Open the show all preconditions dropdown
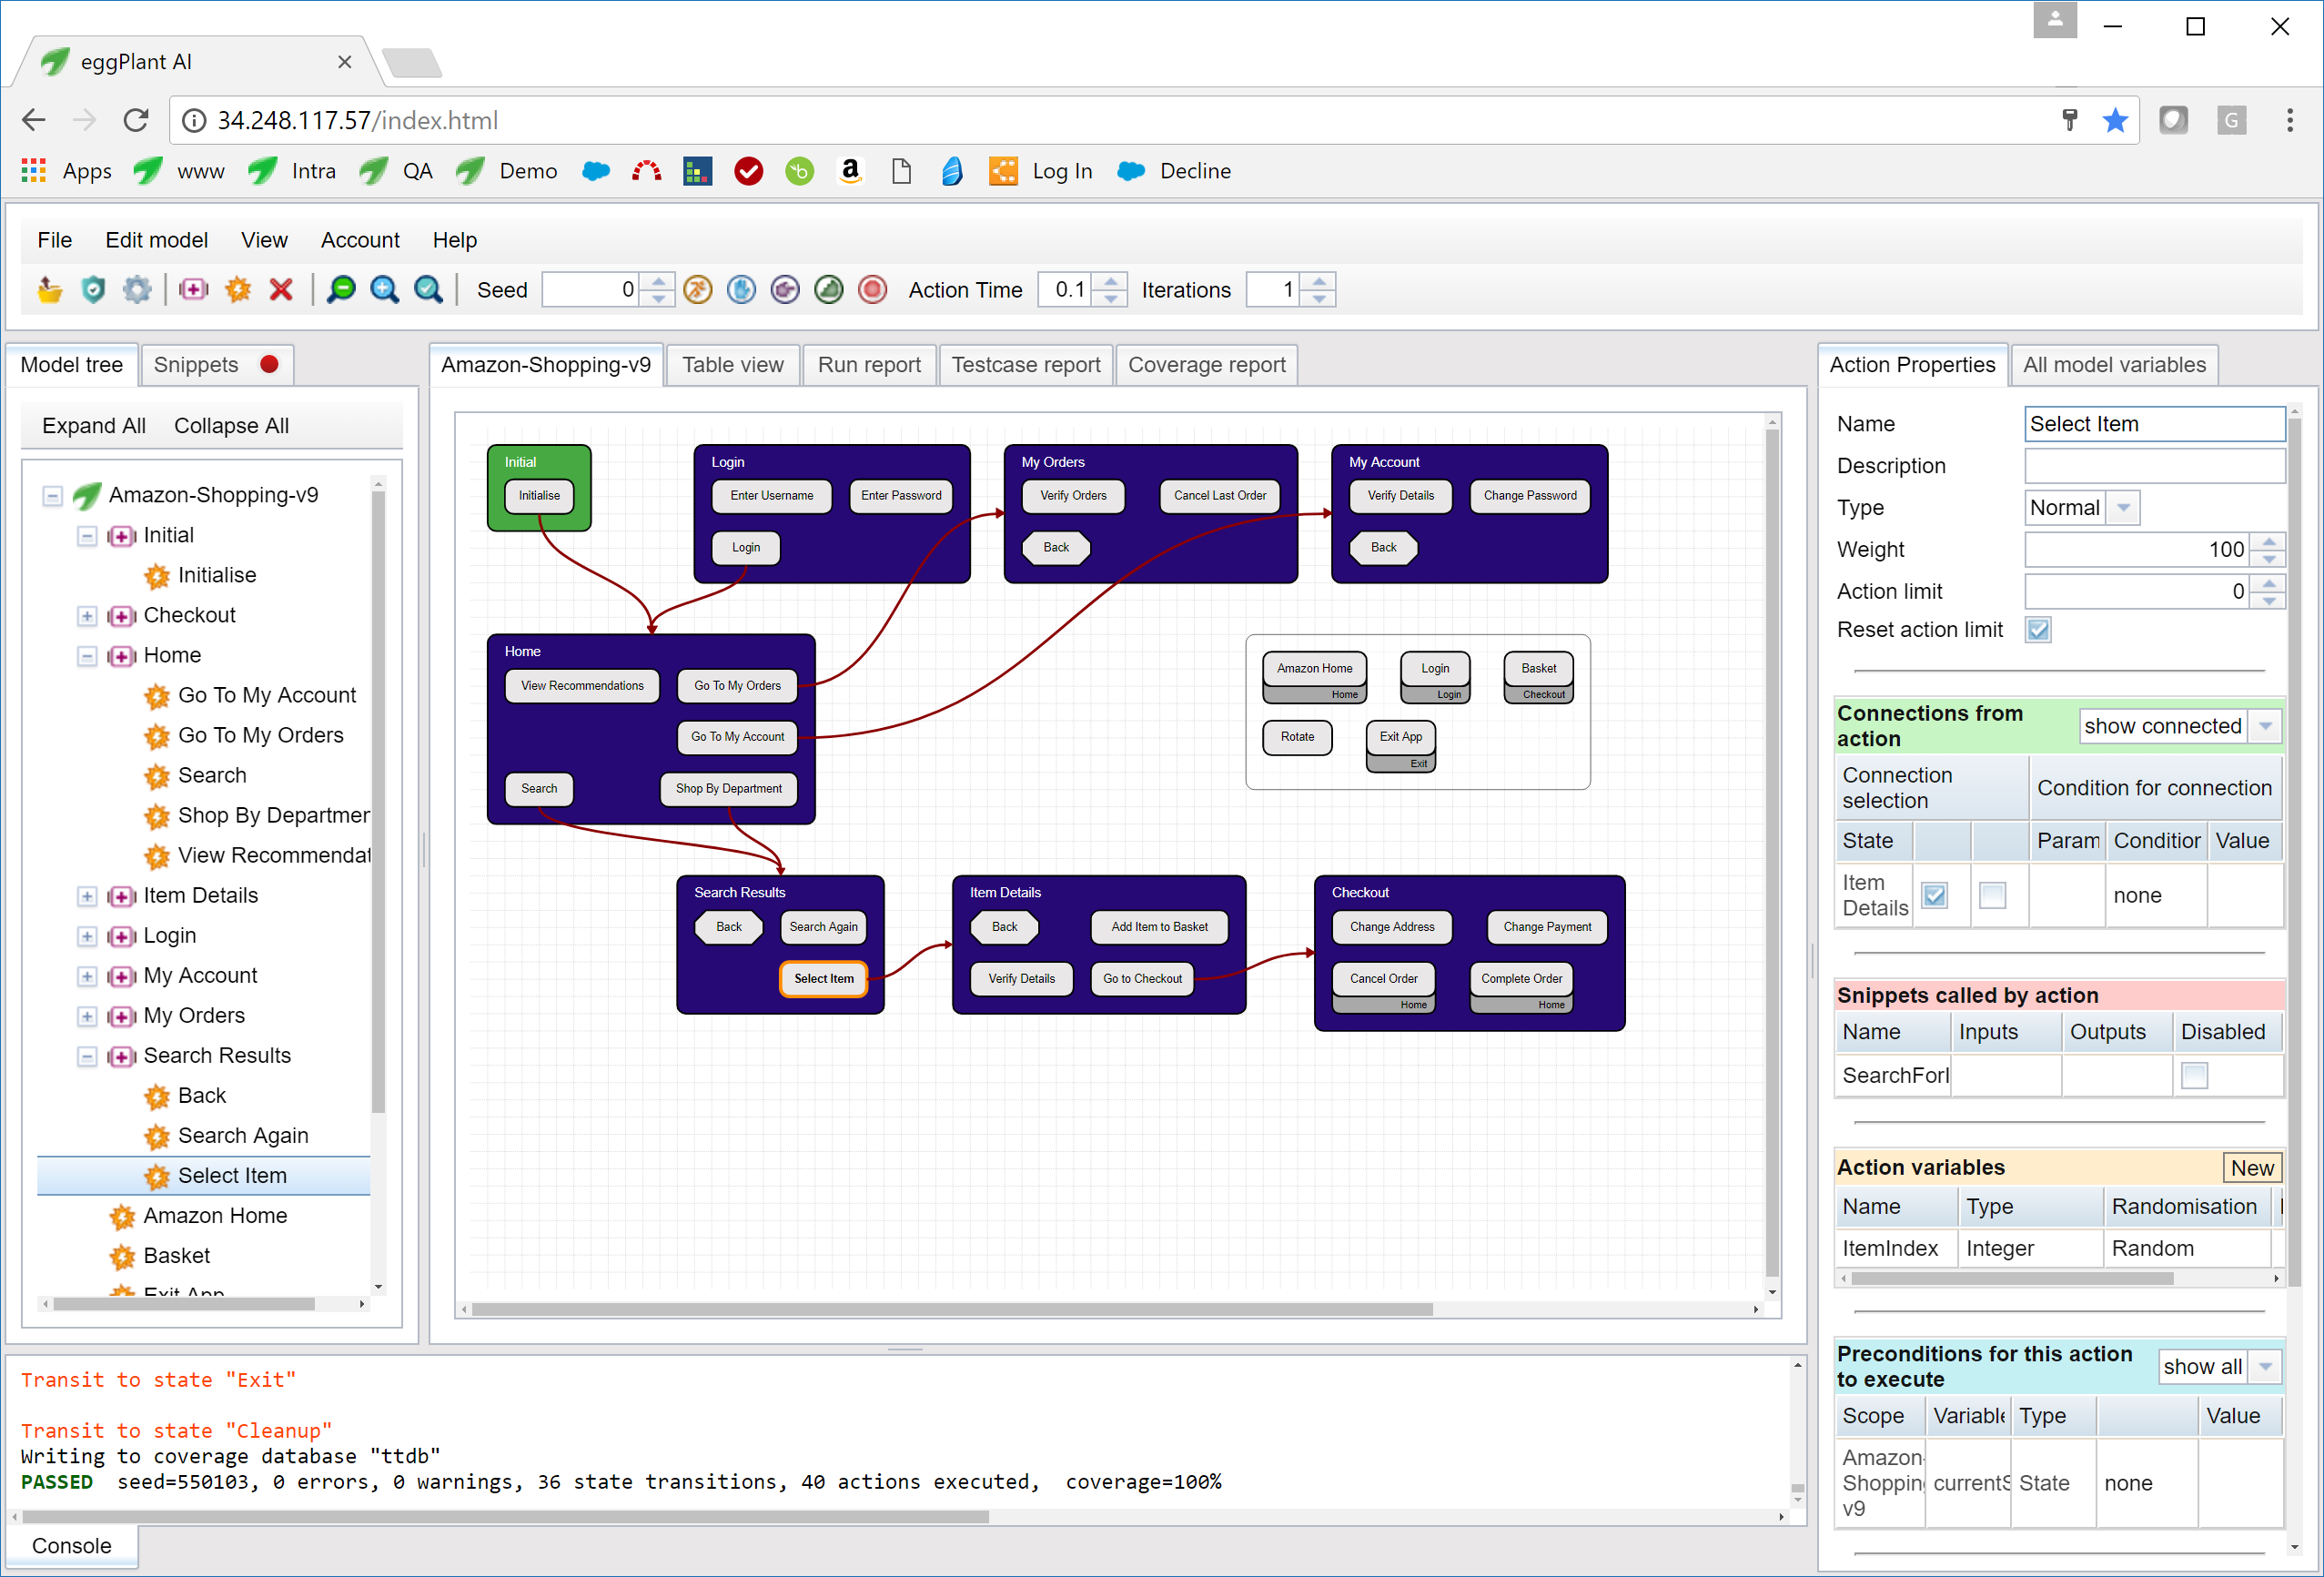Screen dimensions: 2324x1577 2265,1366
